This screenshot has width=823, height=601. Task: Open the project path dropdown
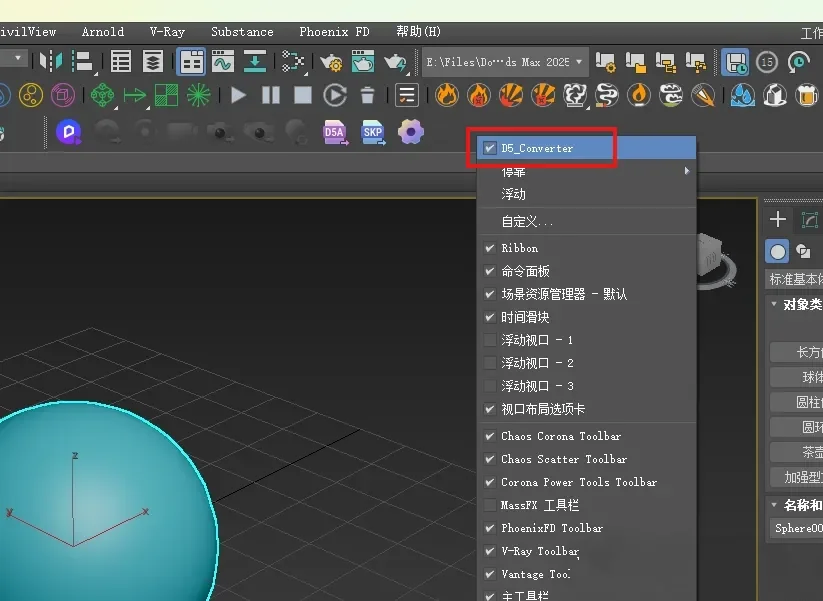coord(505,62)
